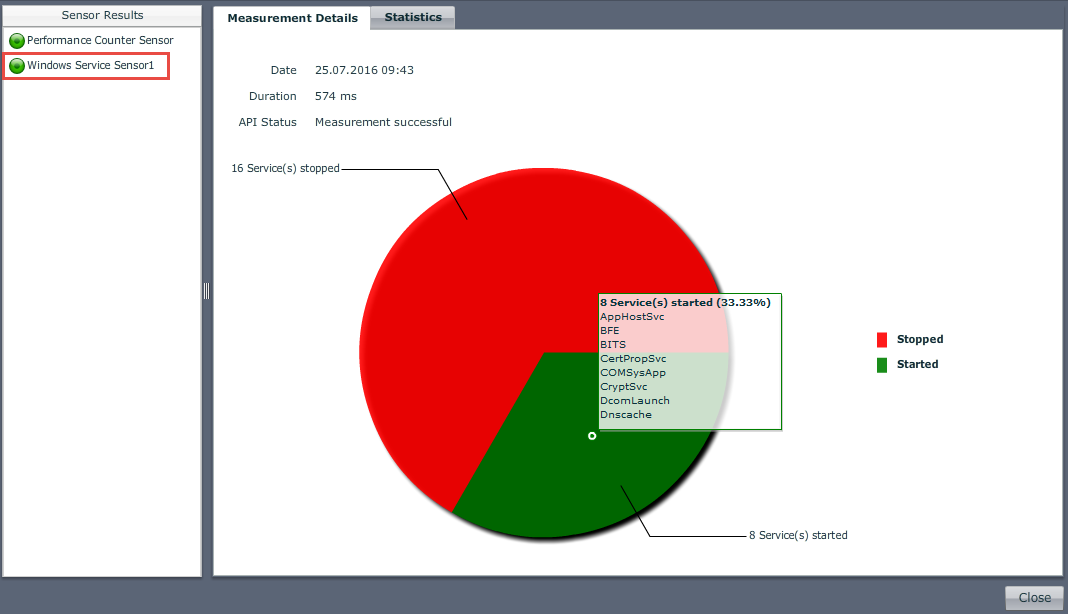
Task: Click the green status icon beside Windows Service Sensor1
Action: 17,66
